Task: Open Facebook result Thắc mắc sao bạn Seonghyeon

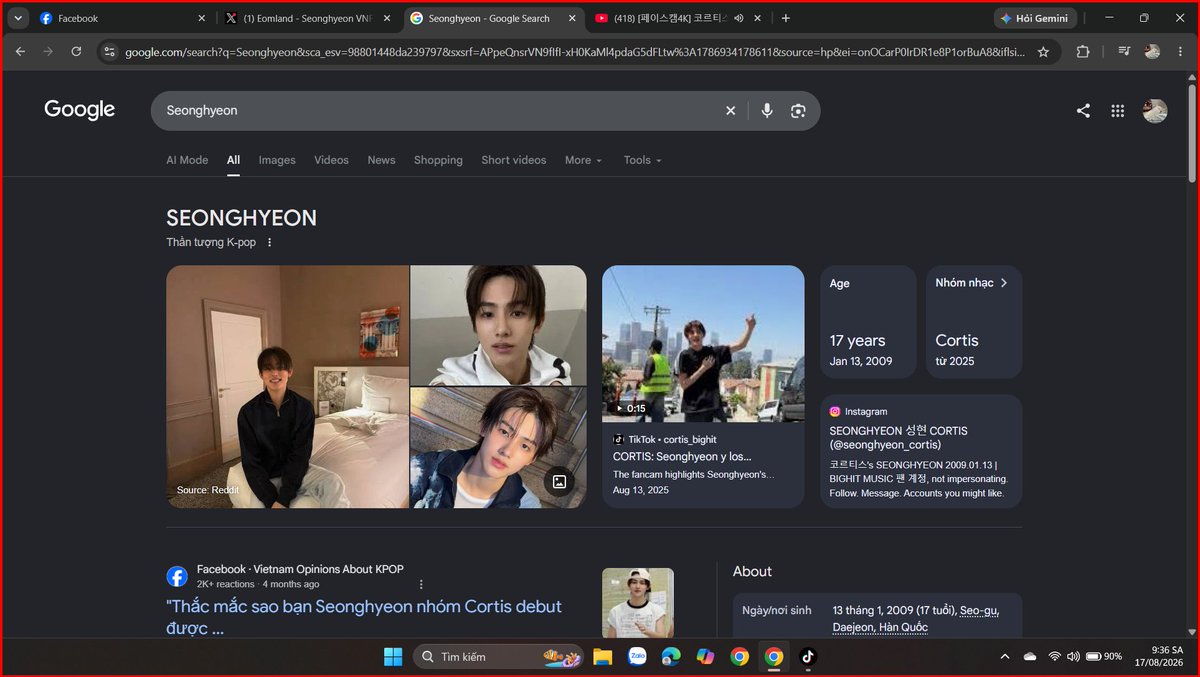Action: [x=364, y=617]
